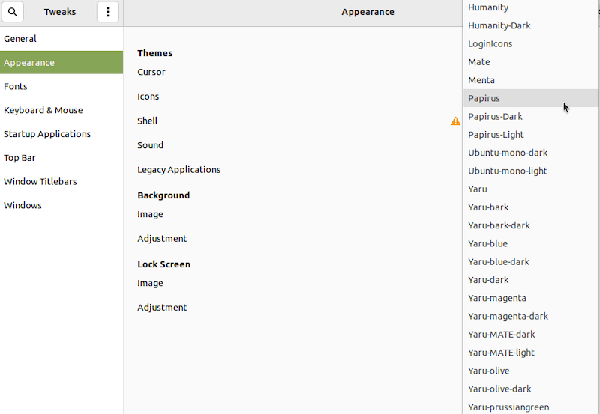Choose Humanity icon theme

tap(530, 7)
